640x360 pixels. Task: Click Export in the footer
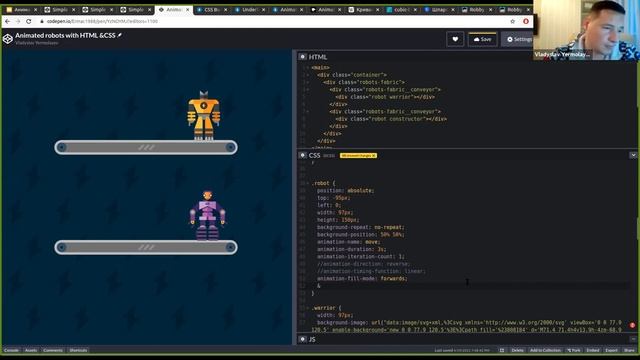(611, 350)
